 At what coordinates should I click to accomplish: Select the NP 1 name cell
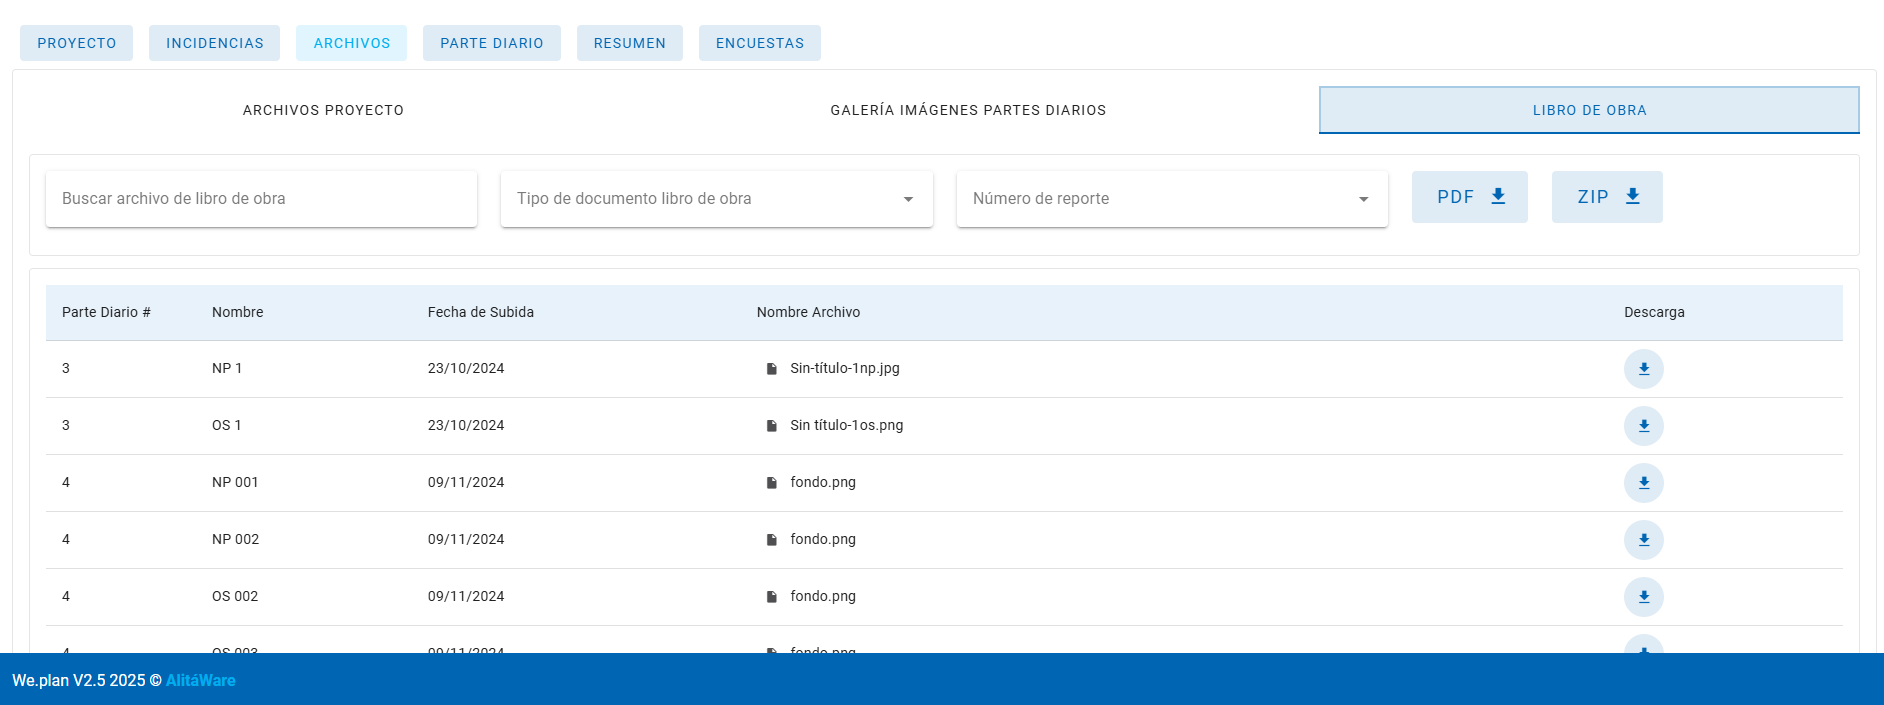pyautogui.click(x=227, y=368)
